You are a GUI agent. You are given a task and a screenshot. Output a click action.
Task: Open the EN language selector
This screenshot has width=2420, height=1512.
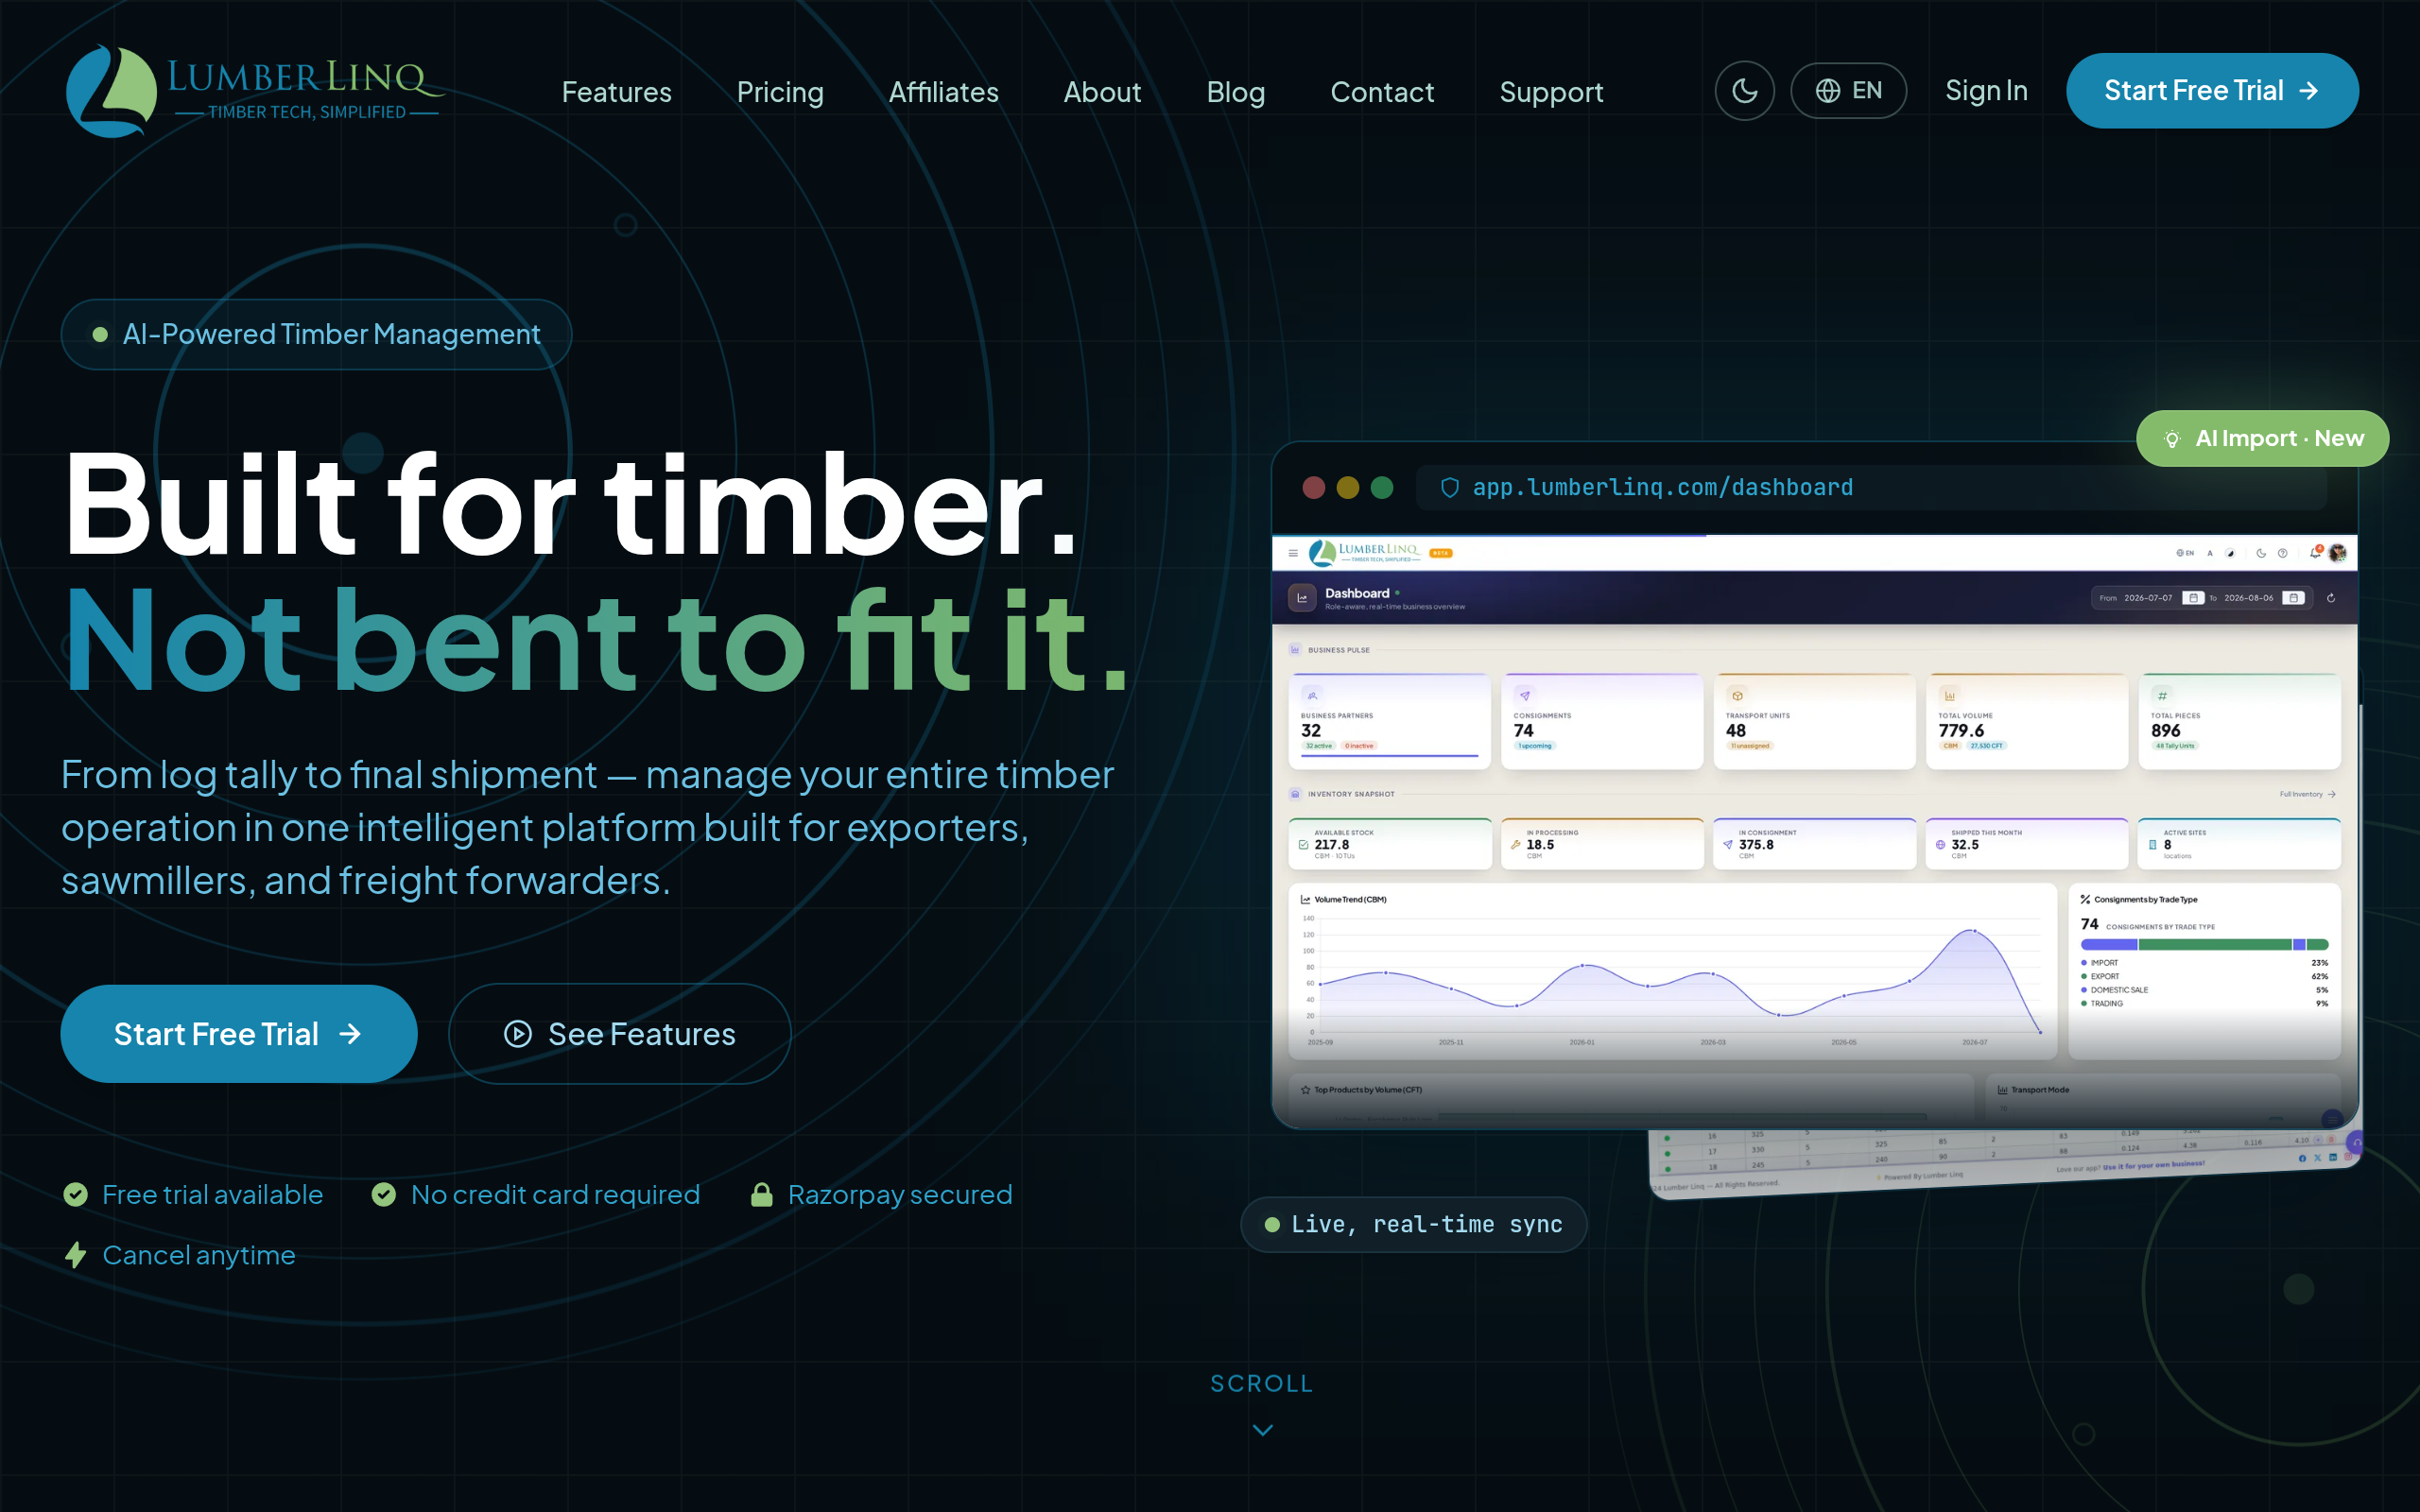(x=1847, y=91)
